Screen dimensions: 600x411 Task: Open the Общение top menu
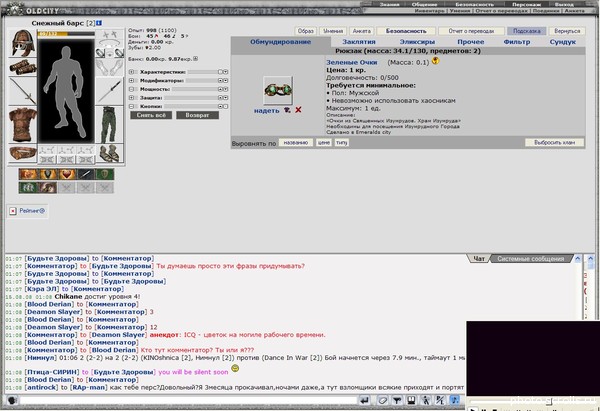pyautogui.click(x=424, y=5)
